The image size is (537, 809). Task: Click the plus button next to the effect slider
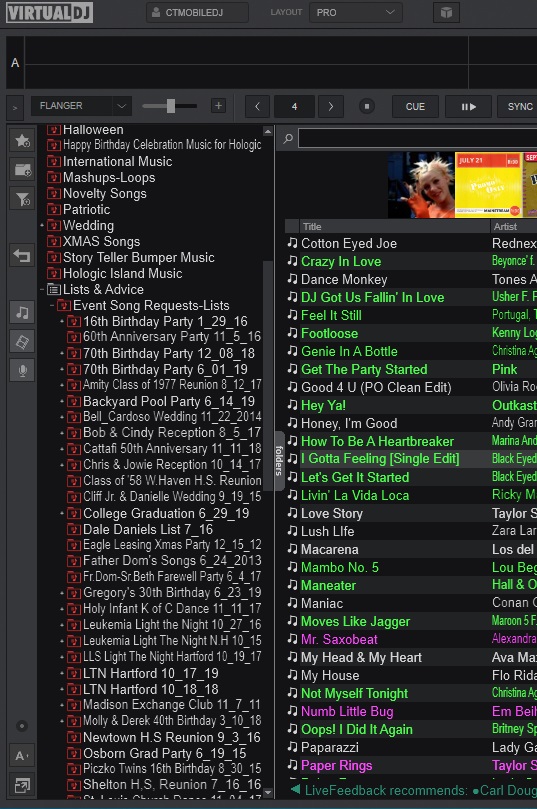218,106
